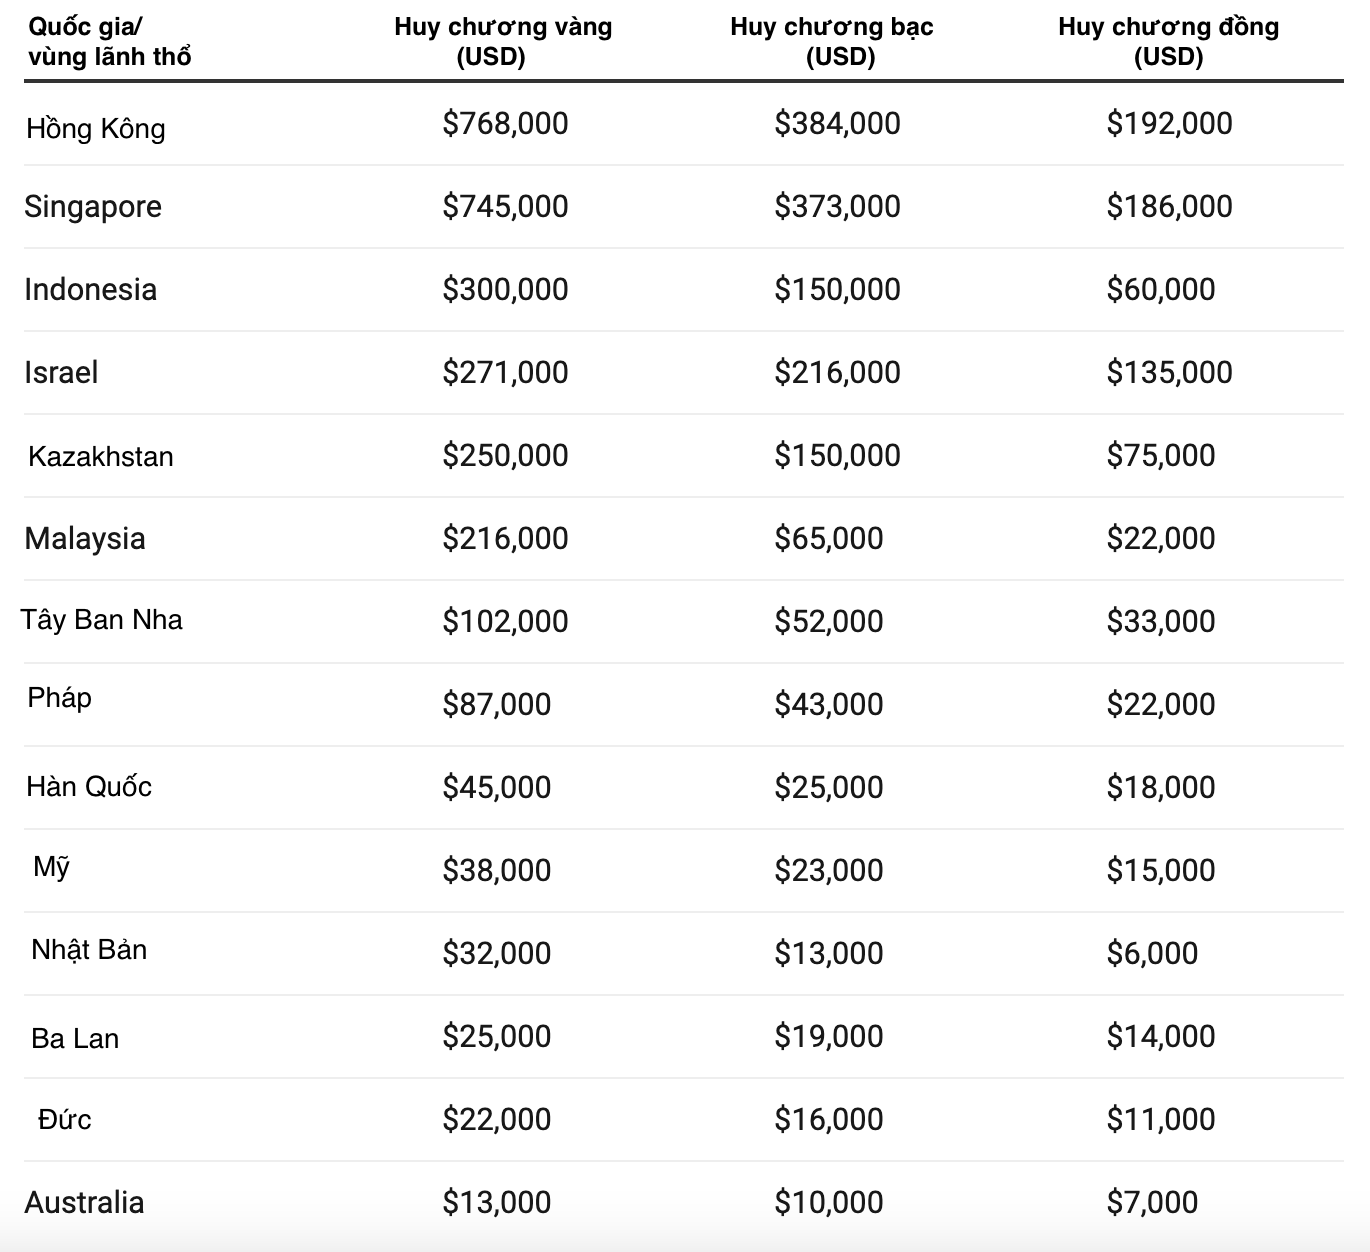Click the Malaysia country name
This screenshot has width=1370, height=1252.
[85, 538]
